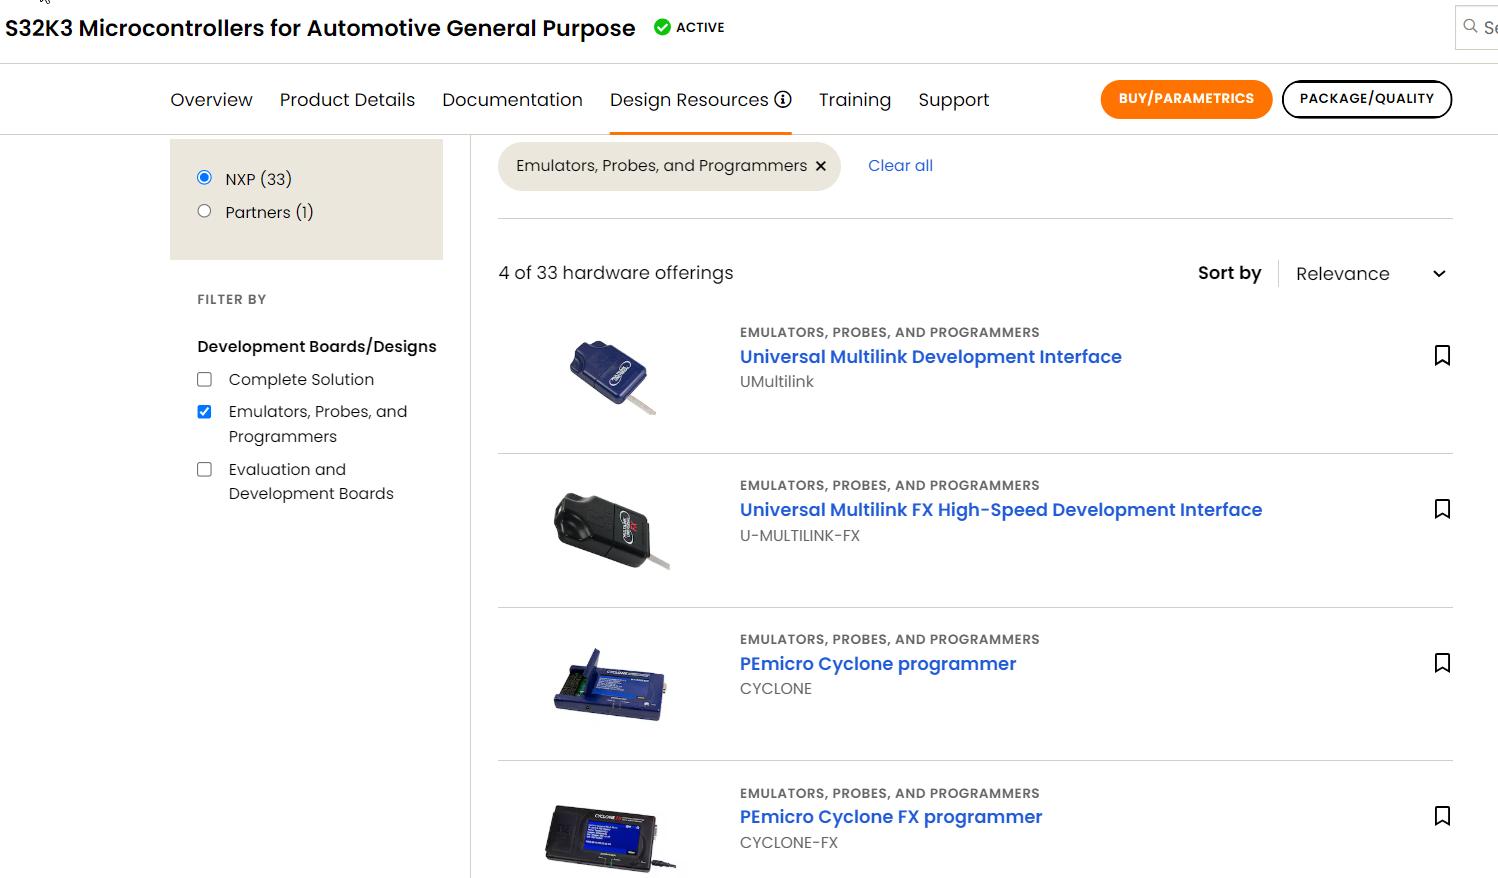Image resolution: width=1498 pixels, height=878 pixels.
Task: Click the Clear all link
Action: coord(900,166)
